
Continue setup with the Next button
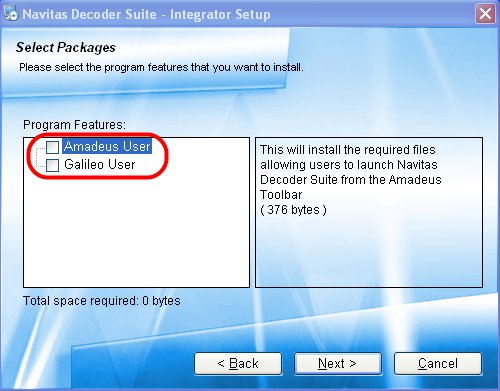coord(338,363)
